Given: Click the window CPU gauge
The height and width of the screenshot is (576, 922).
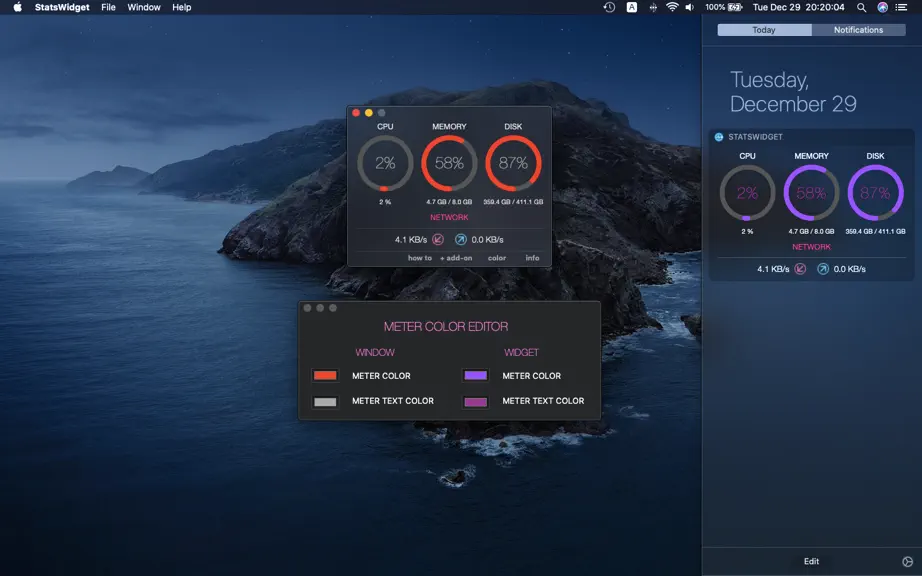Looking at the screenshot, I should [x=385, y=163].
